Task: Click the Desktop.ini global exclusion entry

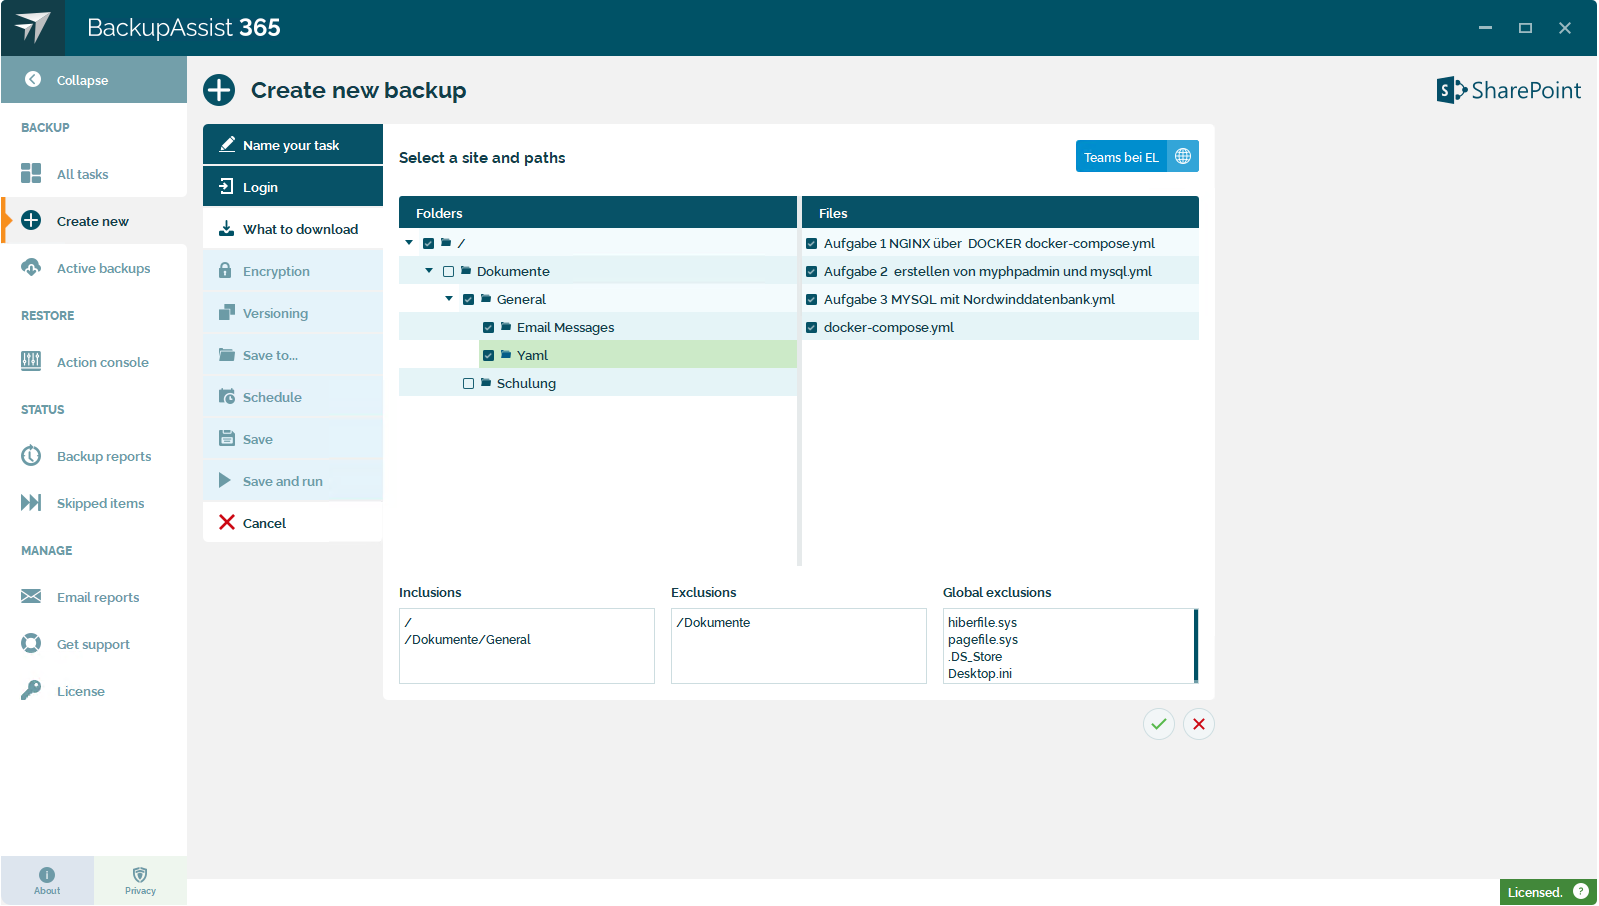Action: point(980,673)
